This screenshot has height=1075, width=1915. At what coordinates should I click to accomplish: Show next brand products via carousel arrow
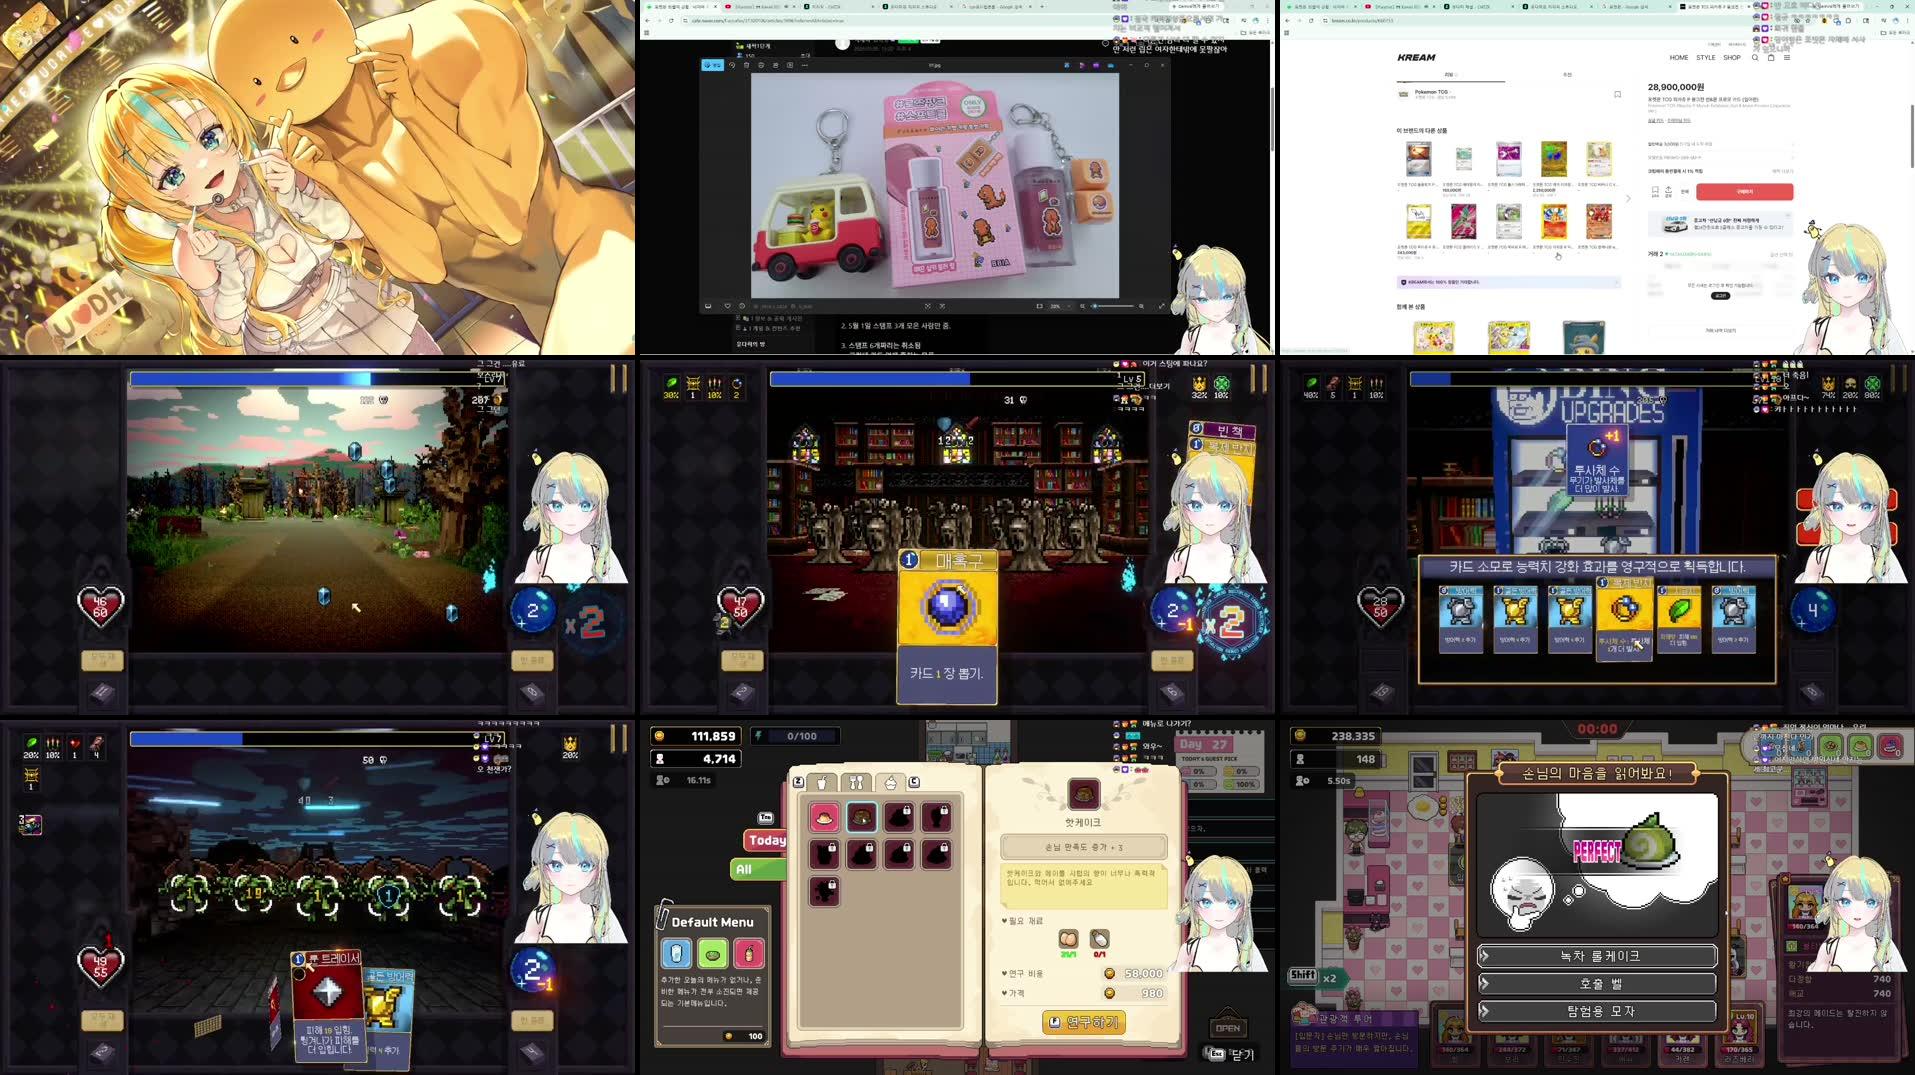click(1628, 198)
